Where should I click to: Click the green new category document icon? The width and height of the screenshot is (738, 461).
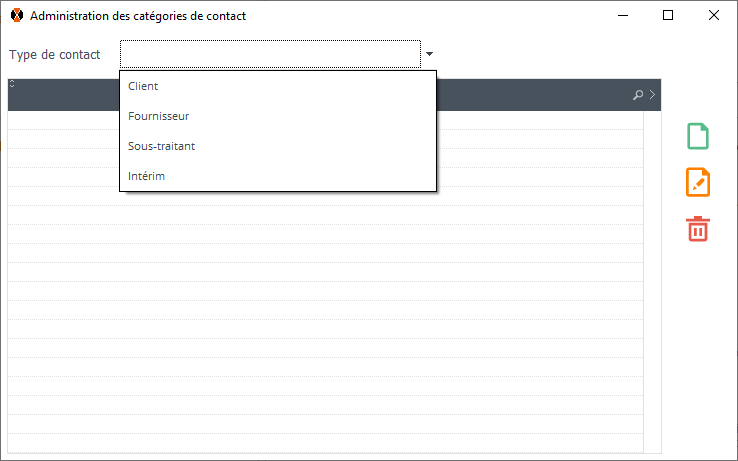698,136
